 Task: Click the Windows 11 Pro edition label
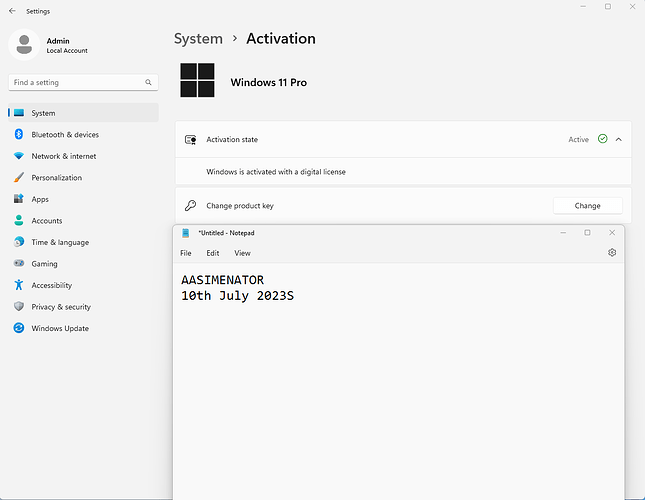click(269, 82)
